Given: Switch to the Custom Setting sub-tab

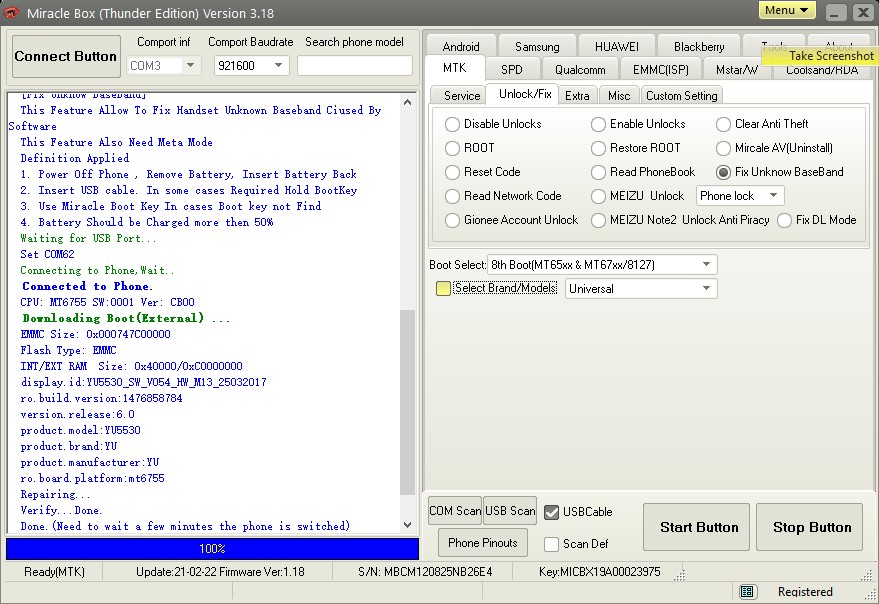Looking at the screenshot, I should 682,95.
